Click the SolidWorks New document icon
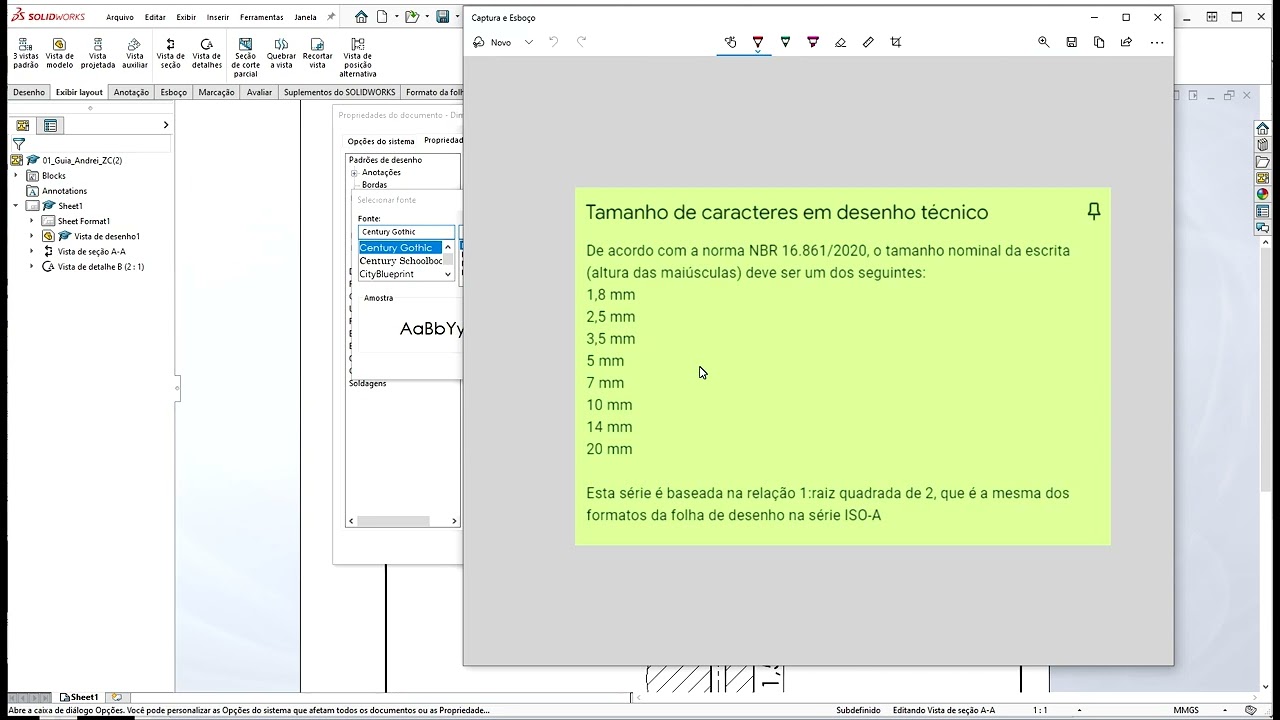 point(382,17)
